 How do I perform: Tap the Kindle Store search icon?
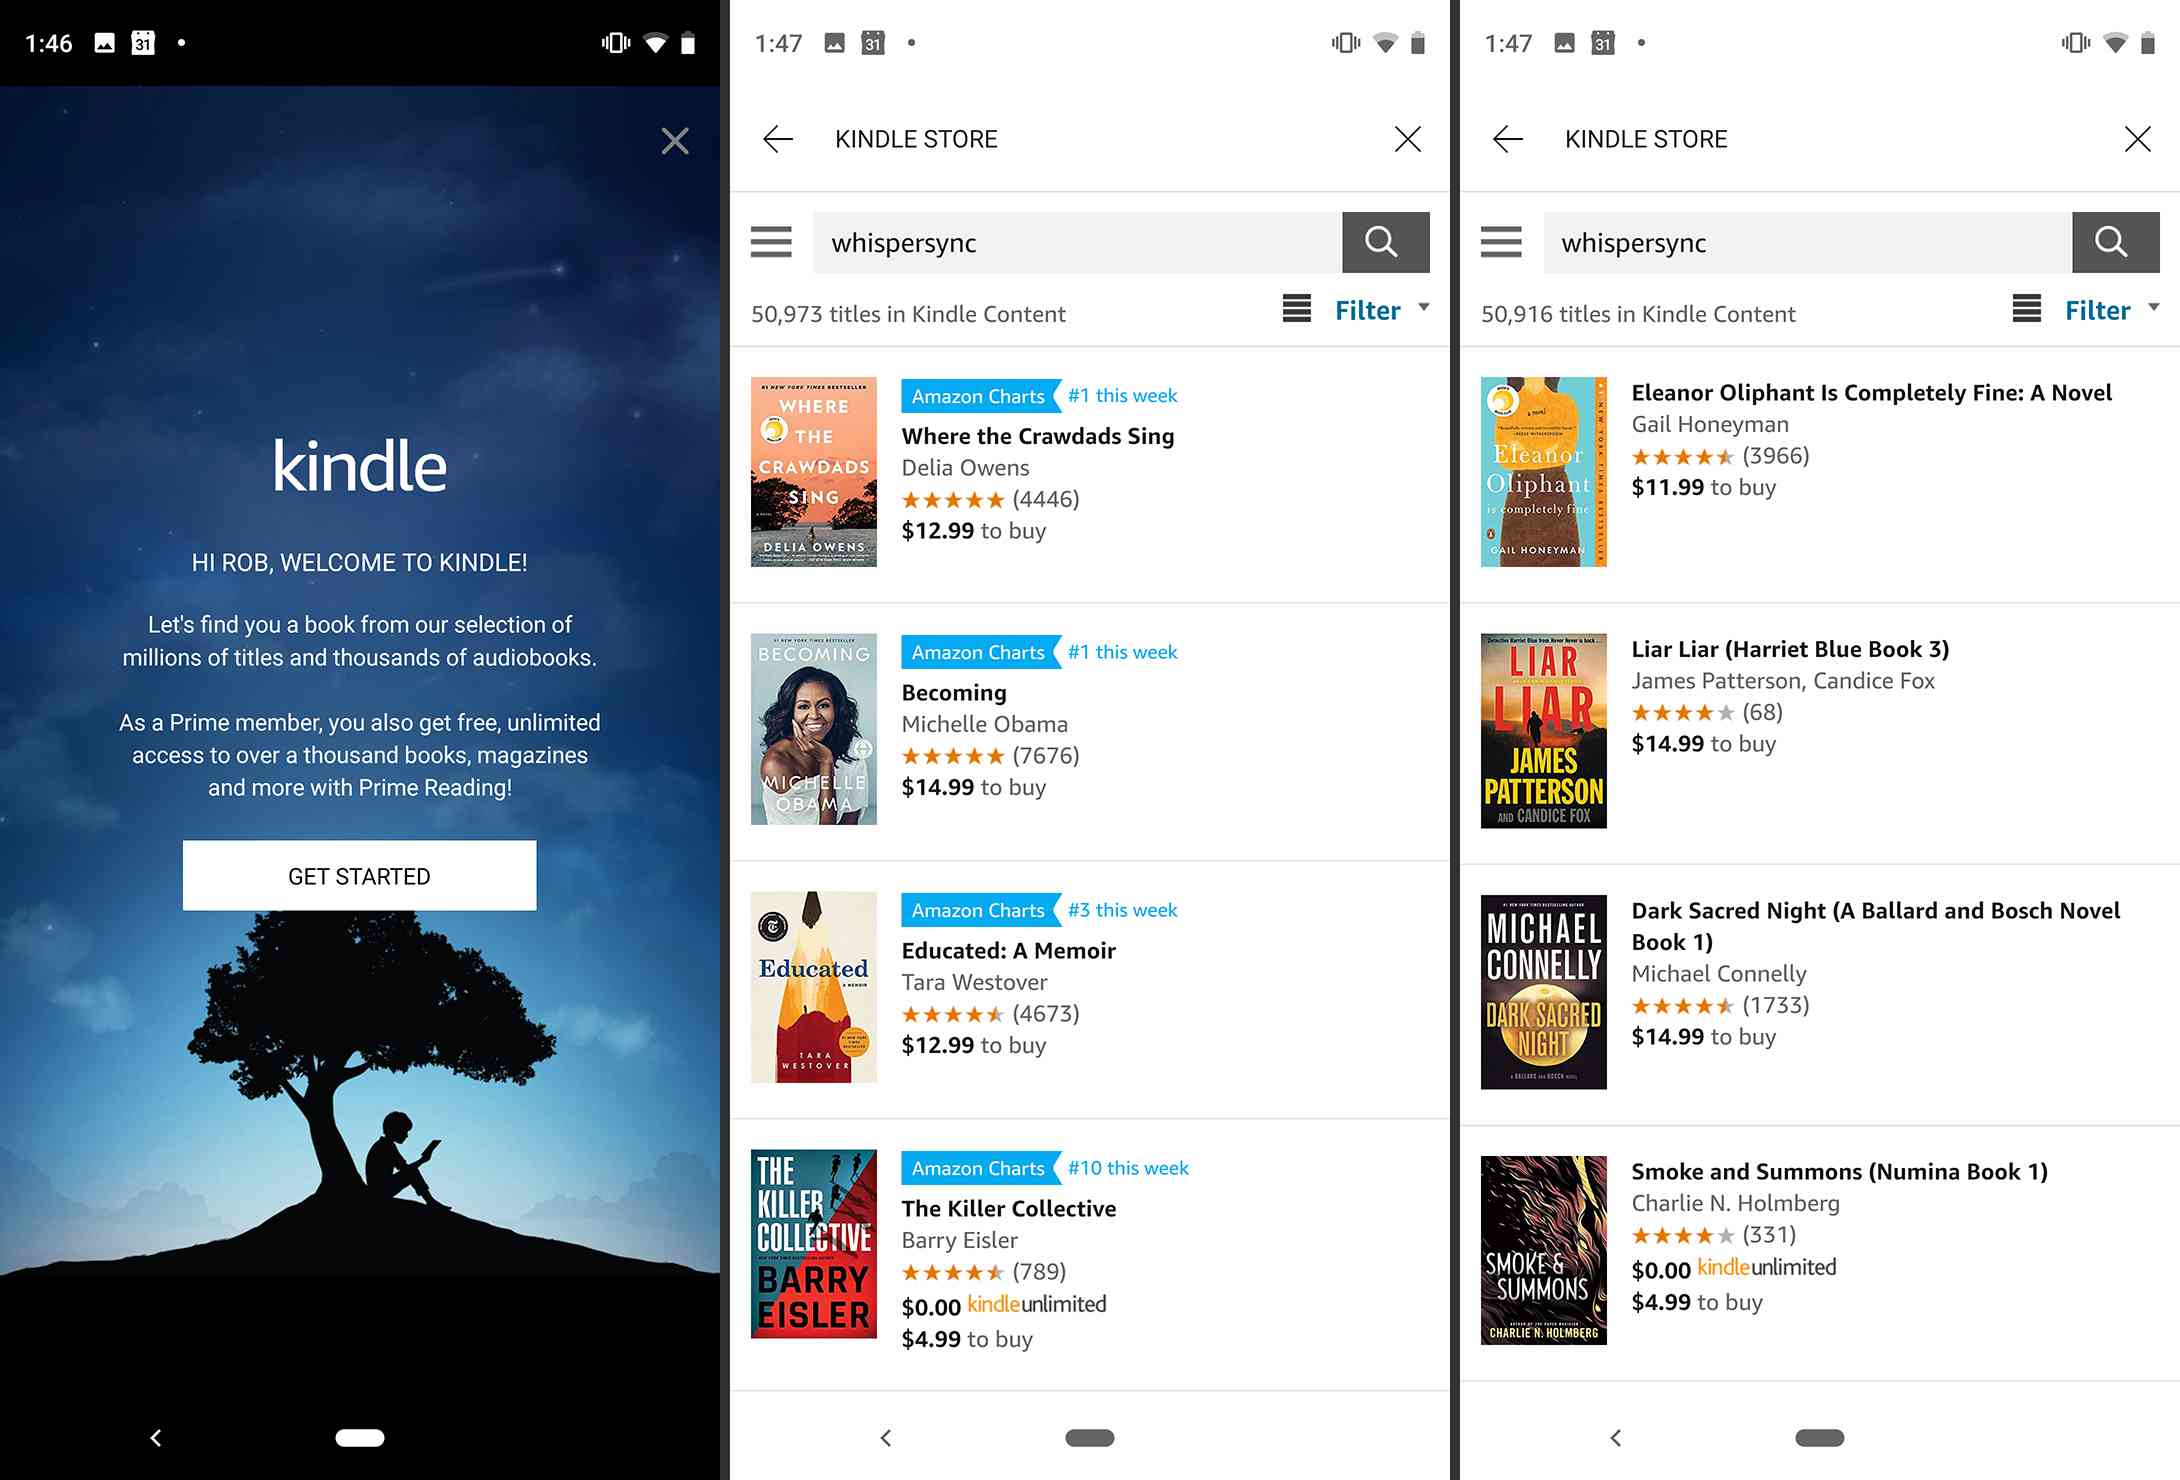click(1384, 243)
